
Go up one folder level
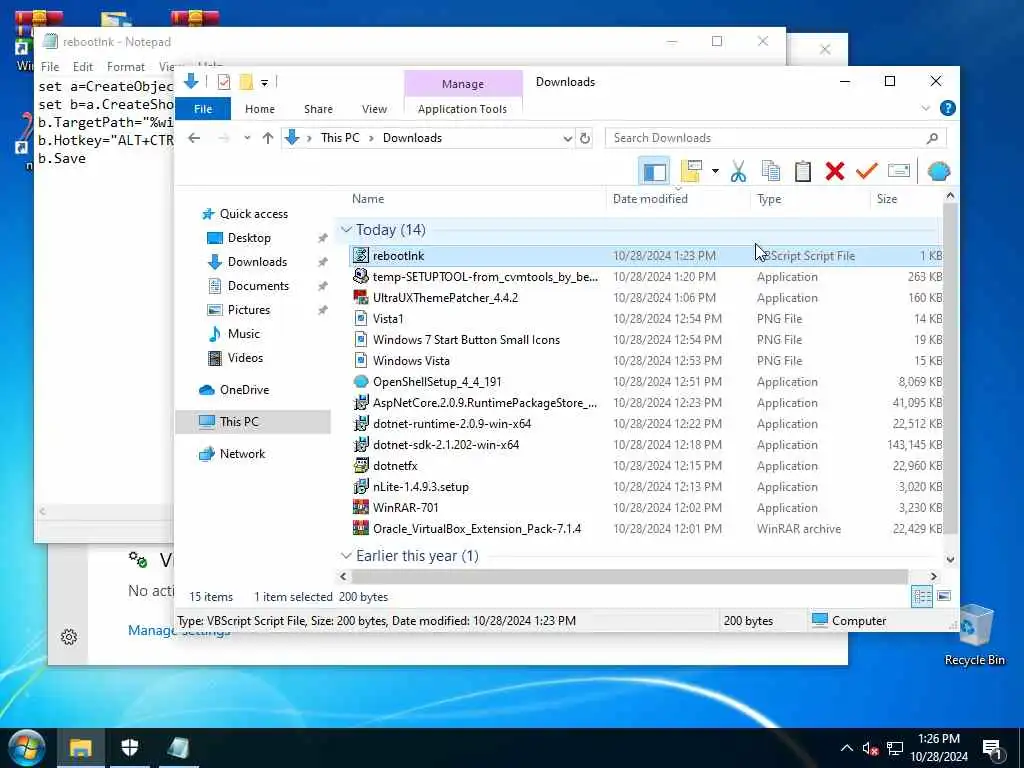pyautogui.click(x=268, y=138)
